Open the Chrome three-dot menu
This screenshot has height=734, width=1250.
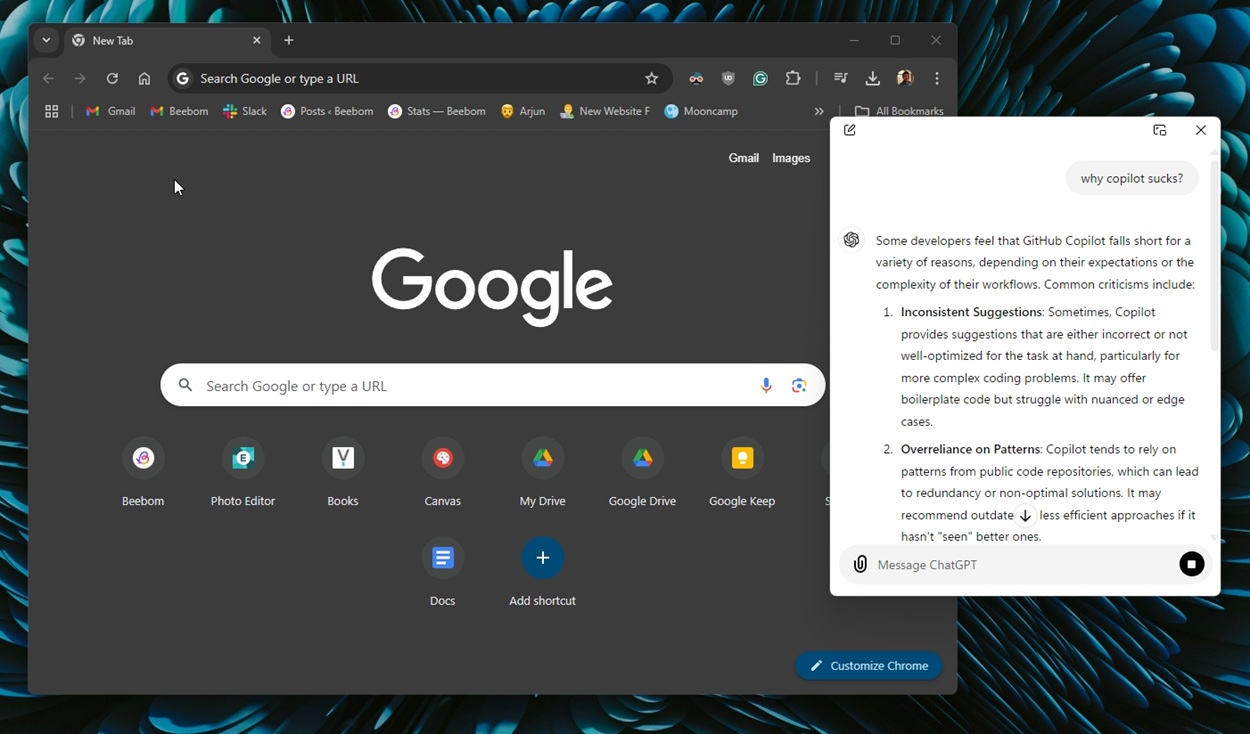click(x=936, y=78)
